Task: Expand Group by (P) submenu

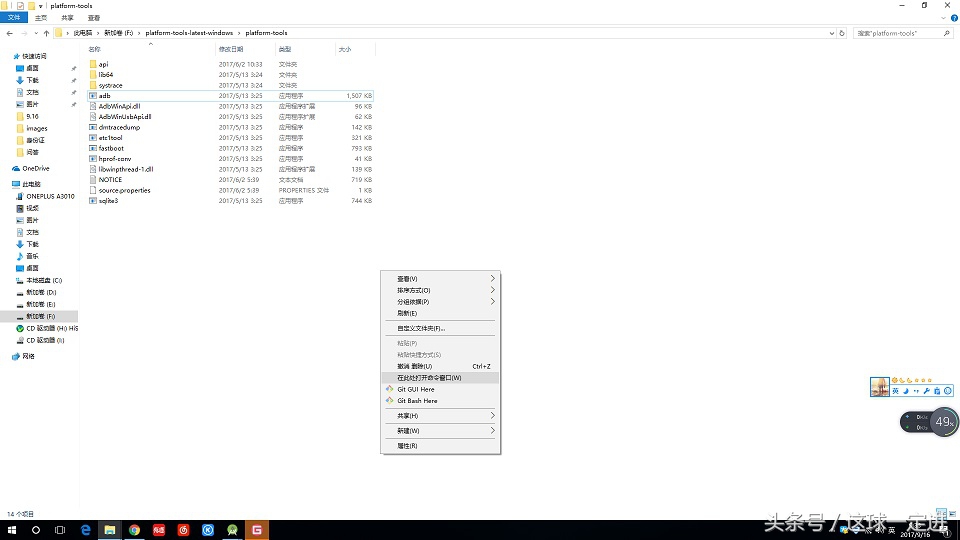Action: pyautogui.click(x=440, y=302)
